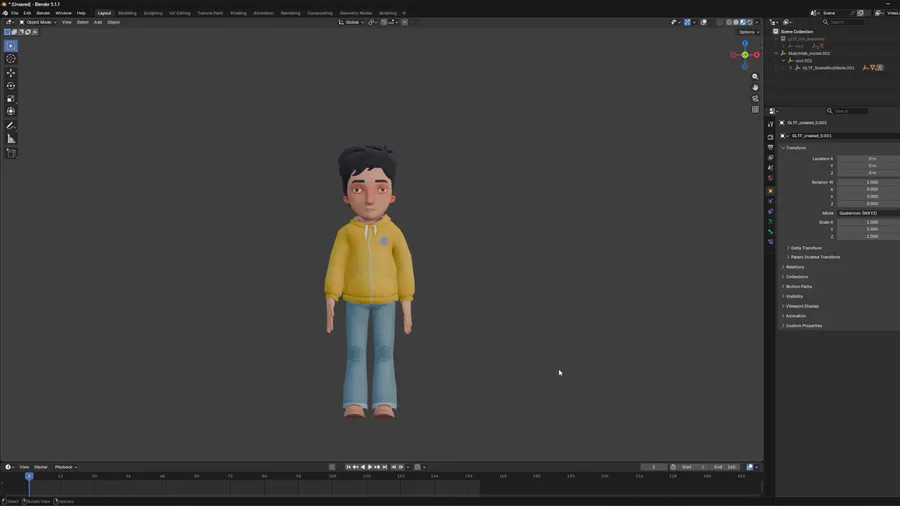Open the Scene properties tab icon

click(x=770, y=168)
